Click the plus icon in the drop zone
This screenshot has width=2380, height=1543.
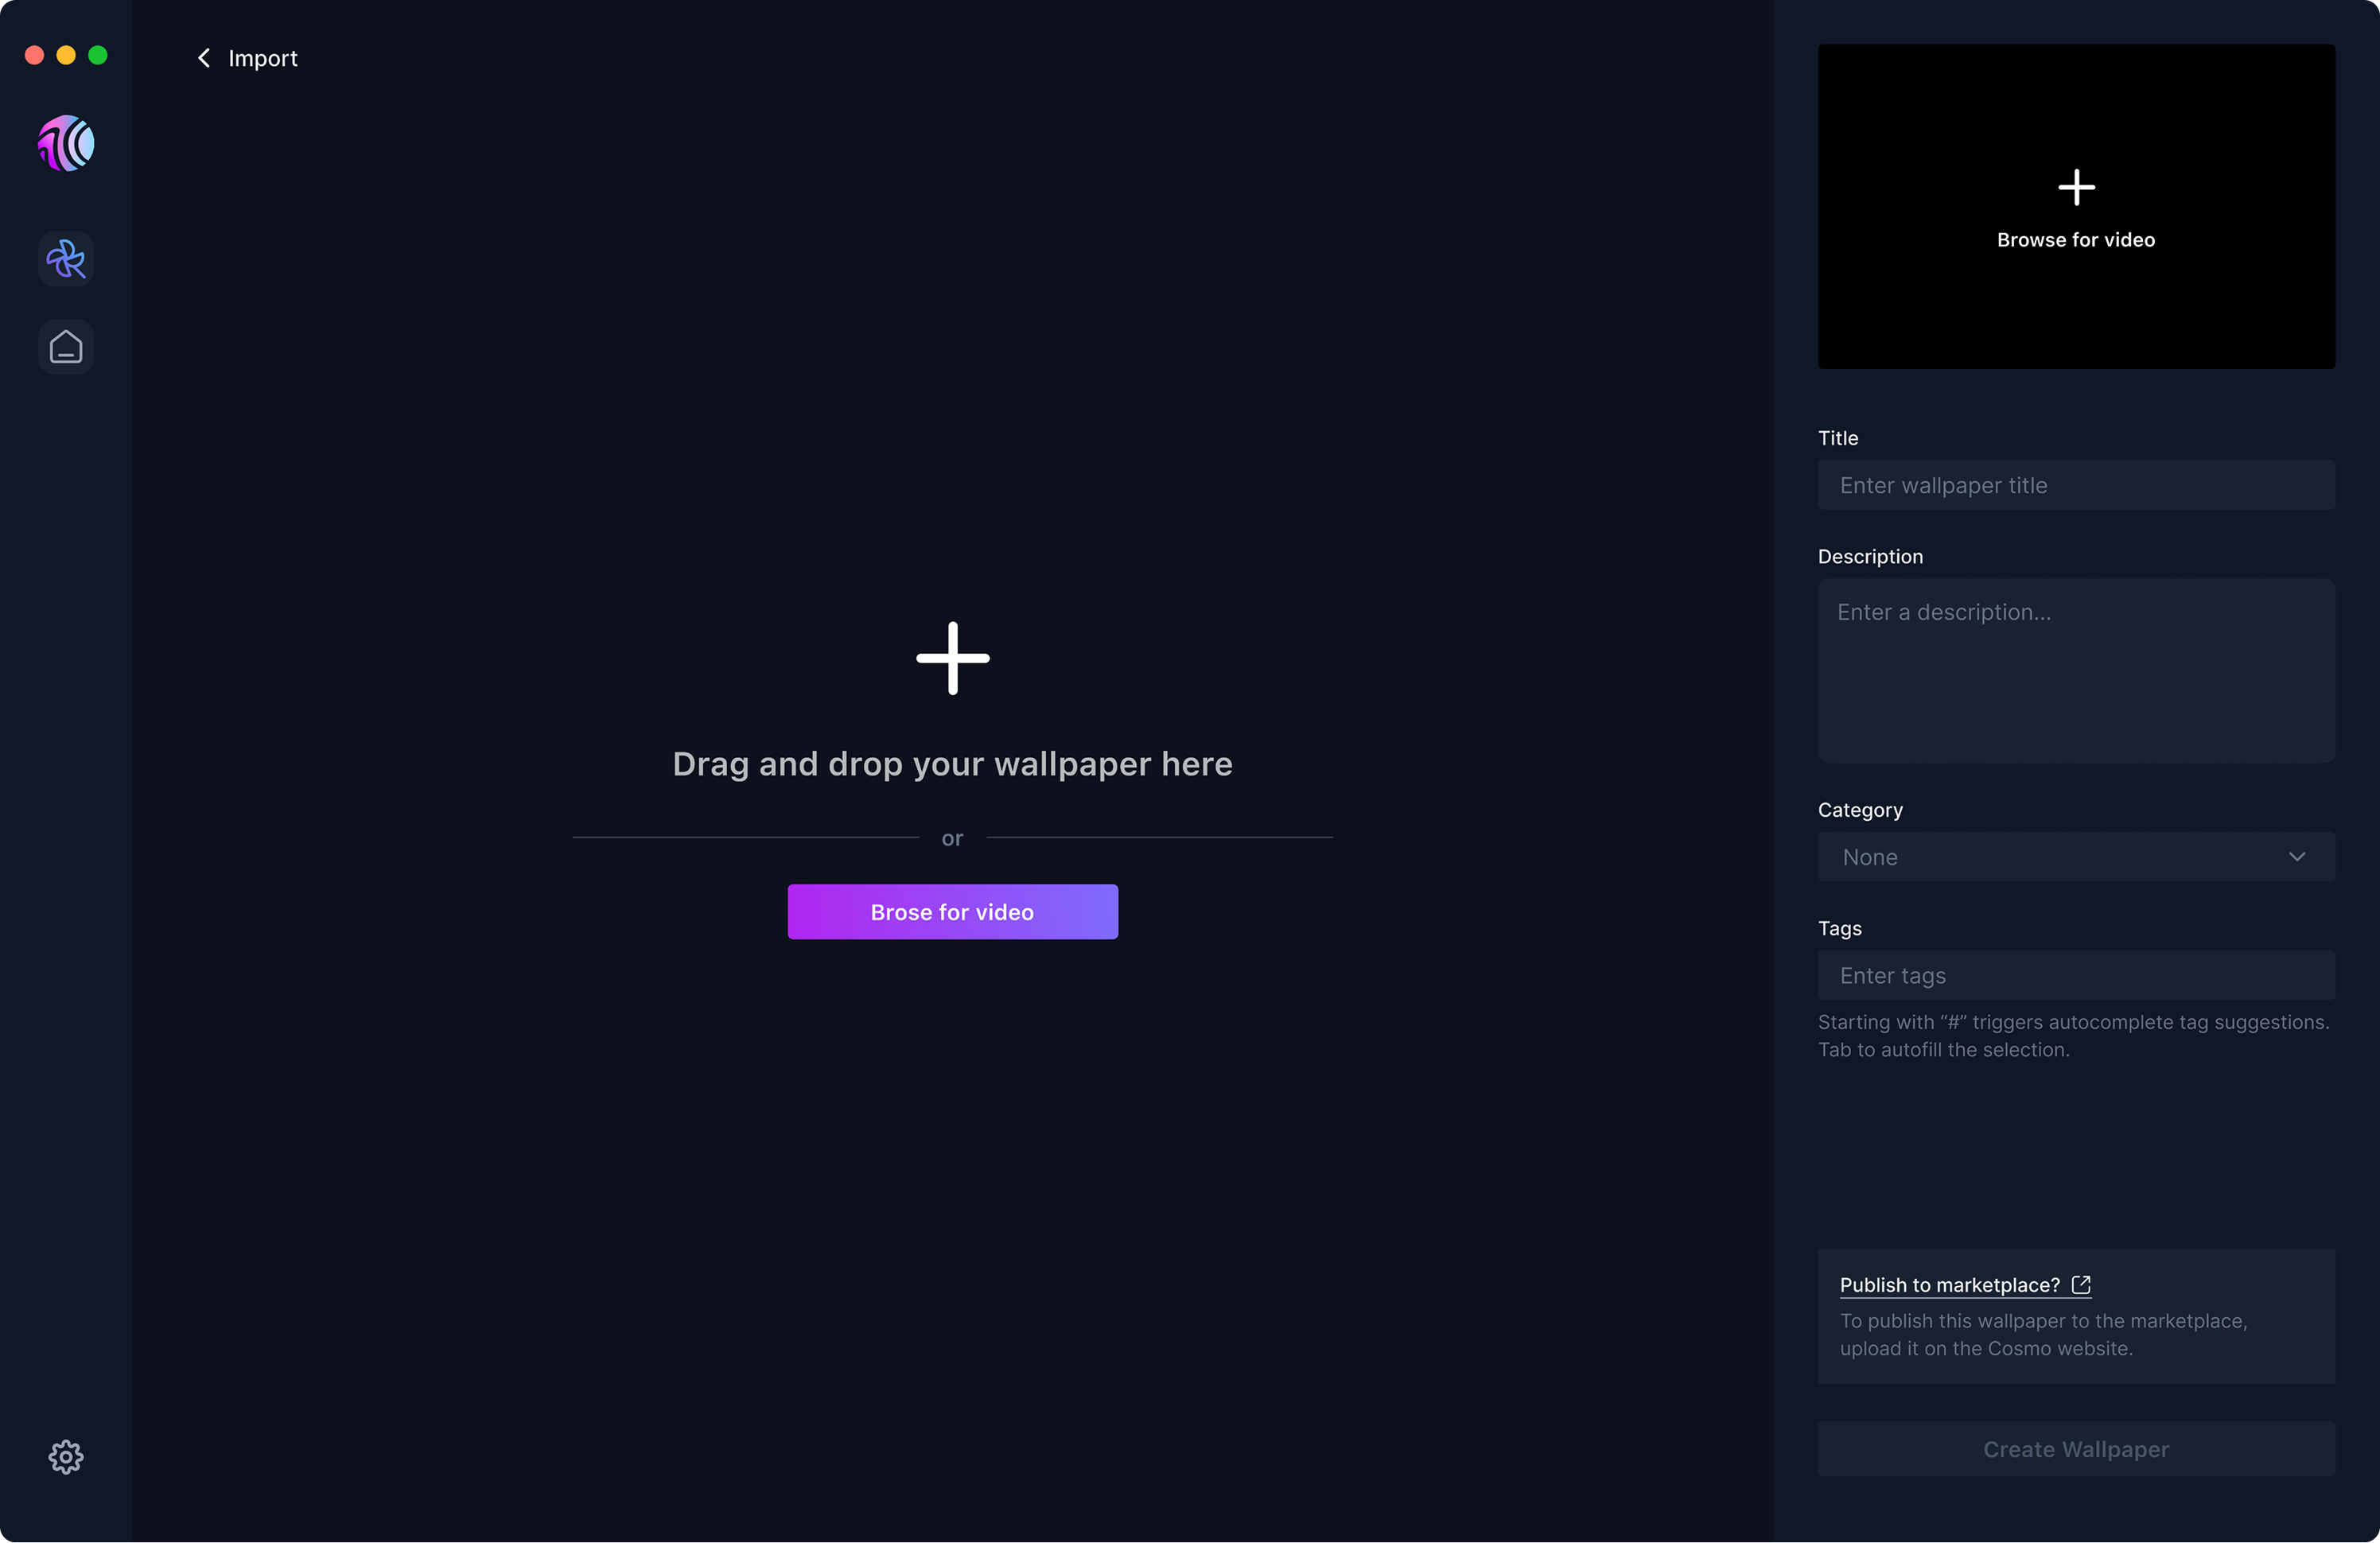coord(951,657)
